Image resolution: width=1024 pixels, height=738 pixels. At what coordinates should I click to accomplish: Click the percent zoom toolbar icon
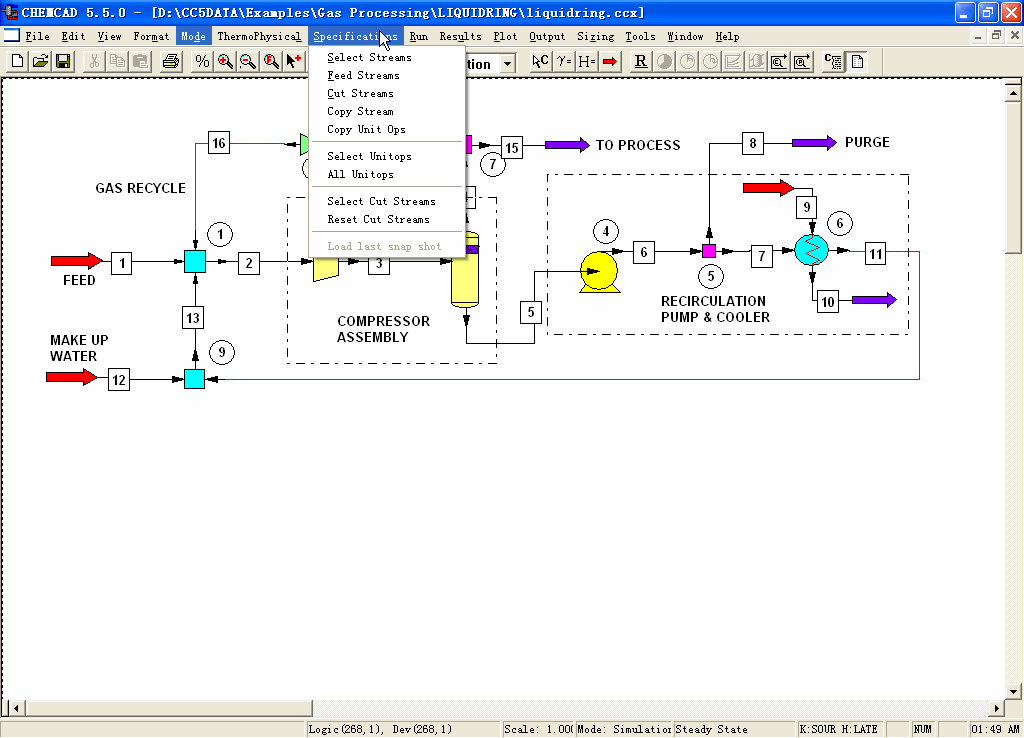point(202,61)
